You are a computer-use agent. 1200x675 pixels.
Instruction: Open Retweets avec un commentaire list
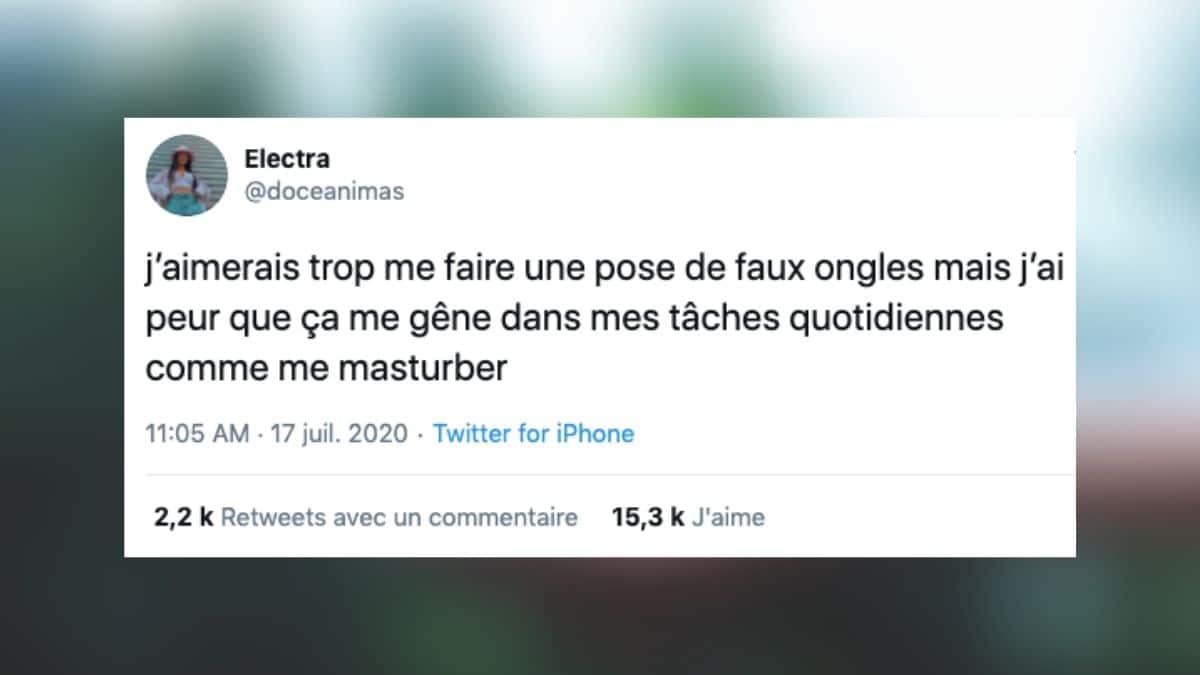pos(399,517)
